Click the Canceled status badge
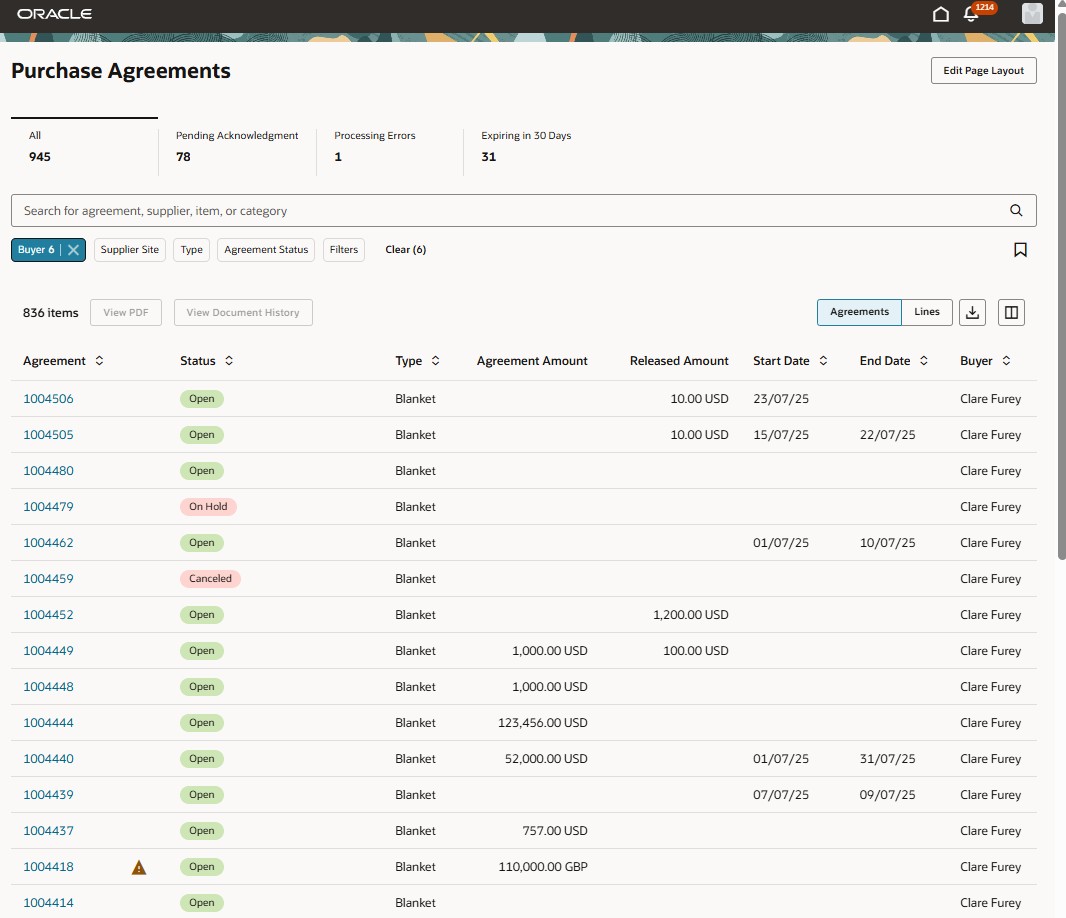1066x918 pixels. [210, 579]
